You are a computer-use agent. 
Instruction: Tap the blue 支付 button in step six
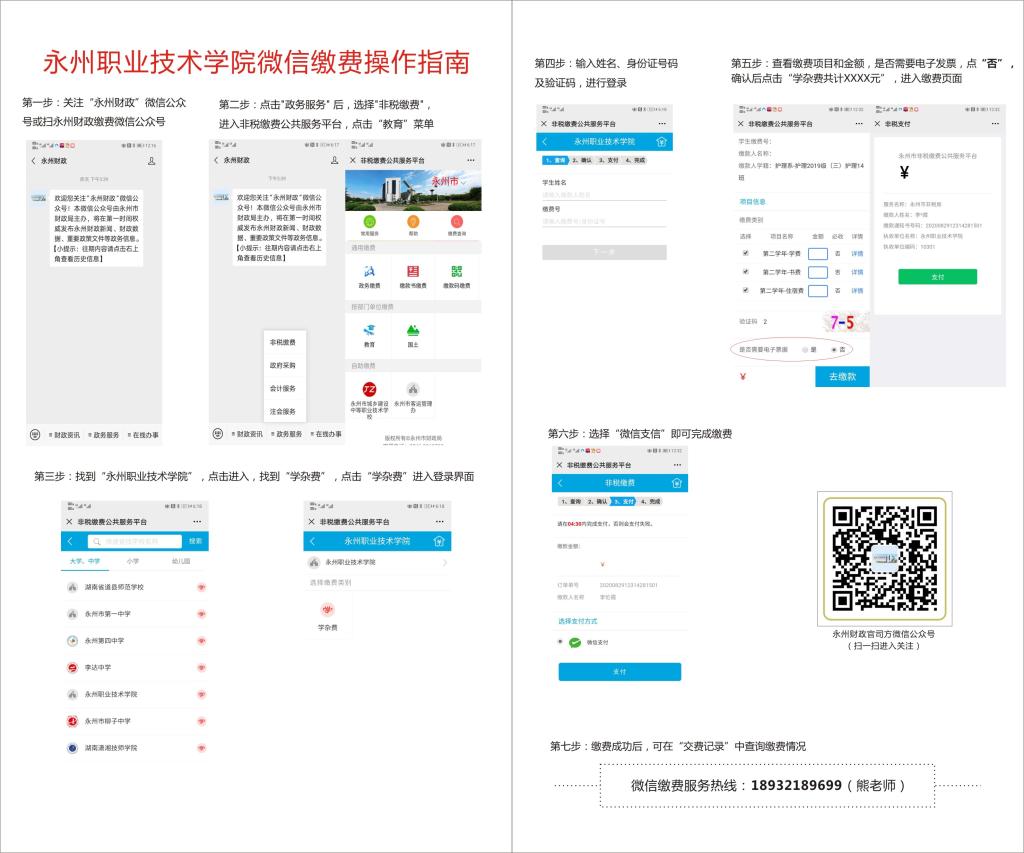coord(620,672)
